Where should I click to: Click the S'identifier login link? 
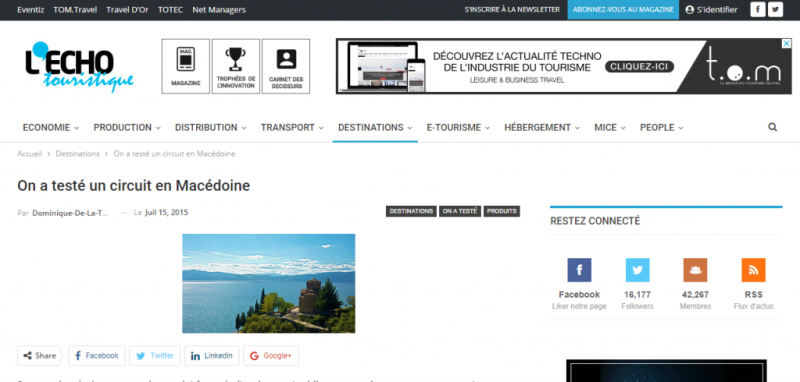click(711, 10)
